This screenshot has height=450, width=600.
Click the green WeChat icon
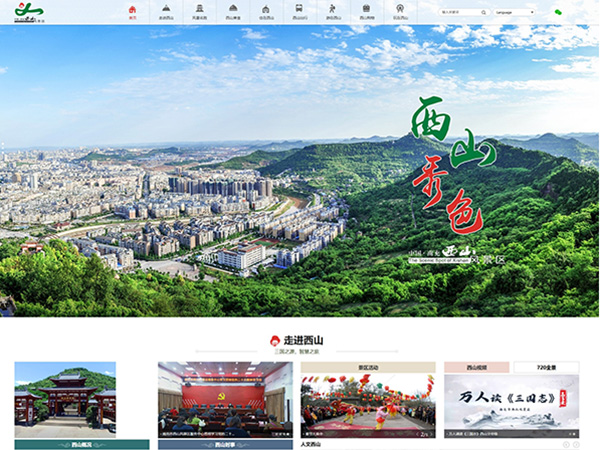click(558, 12)
